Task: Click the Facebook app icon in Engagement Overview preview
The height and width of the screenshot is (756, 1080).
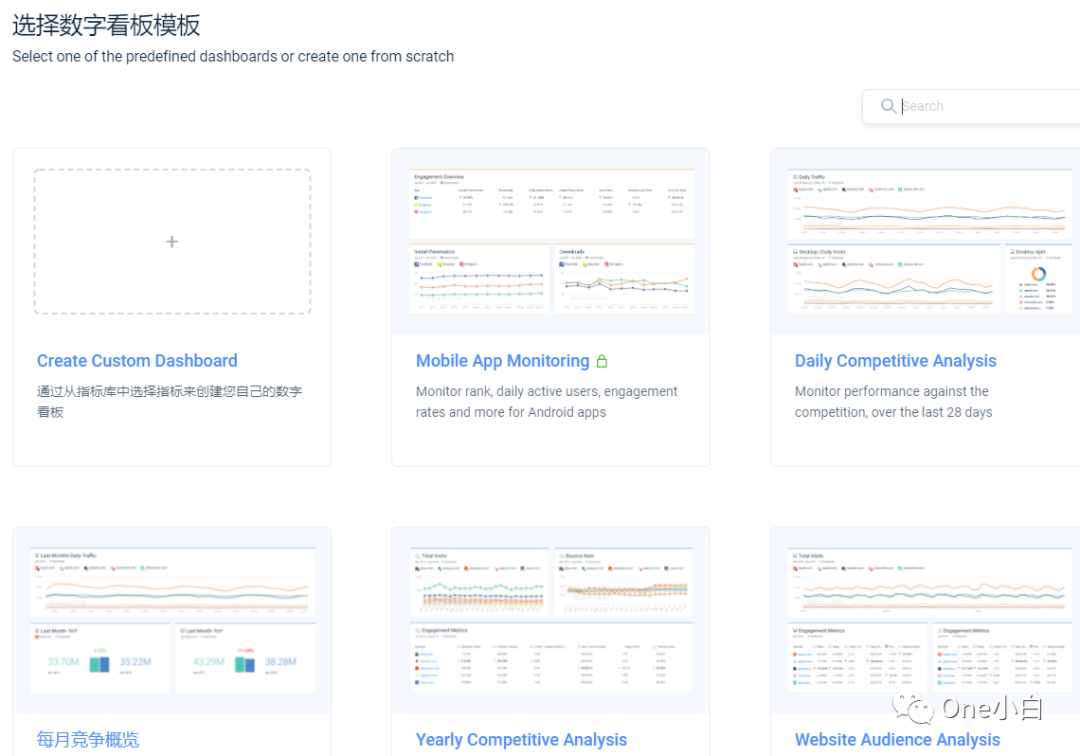Action: 415,198
